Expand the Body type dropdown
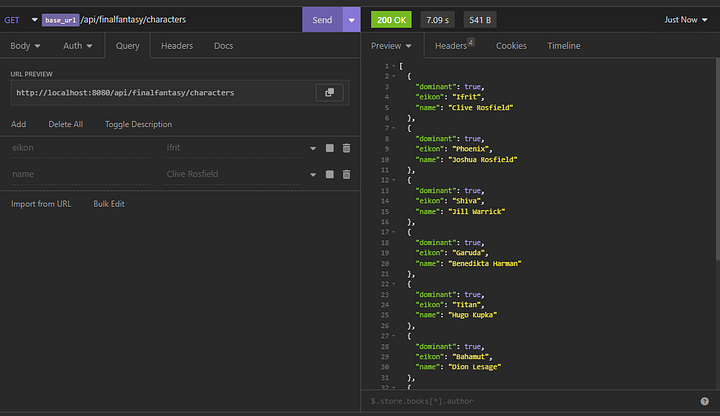This screenshot has height=416, width=720. (x=25, y=46)
